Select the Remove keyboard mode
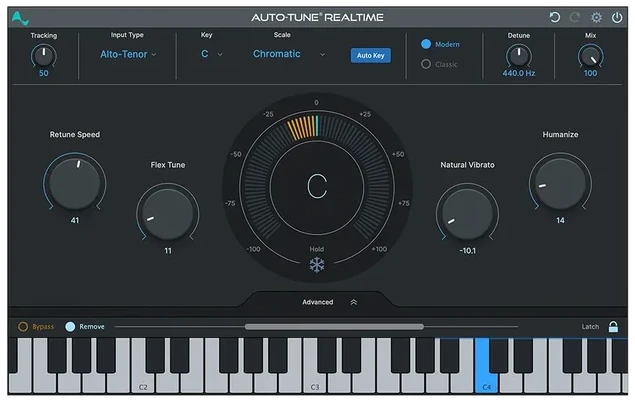The height and width of the screenshot is (402, 635). coord(70,326)
